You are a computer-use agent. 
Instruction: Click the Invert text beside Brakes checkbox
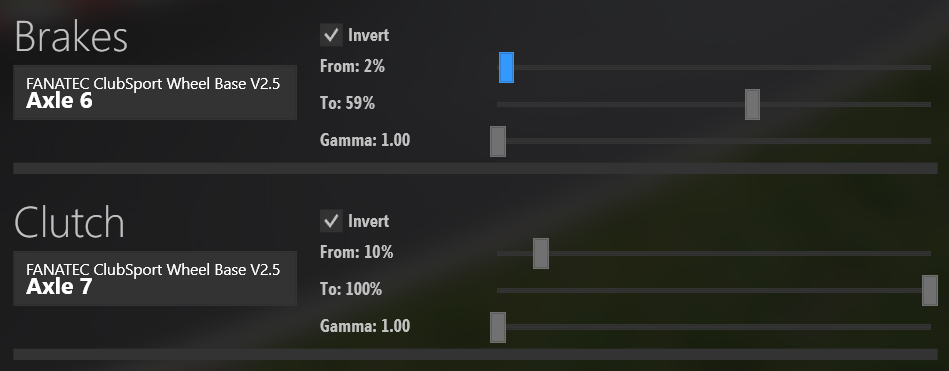click(x=369, y=35)
